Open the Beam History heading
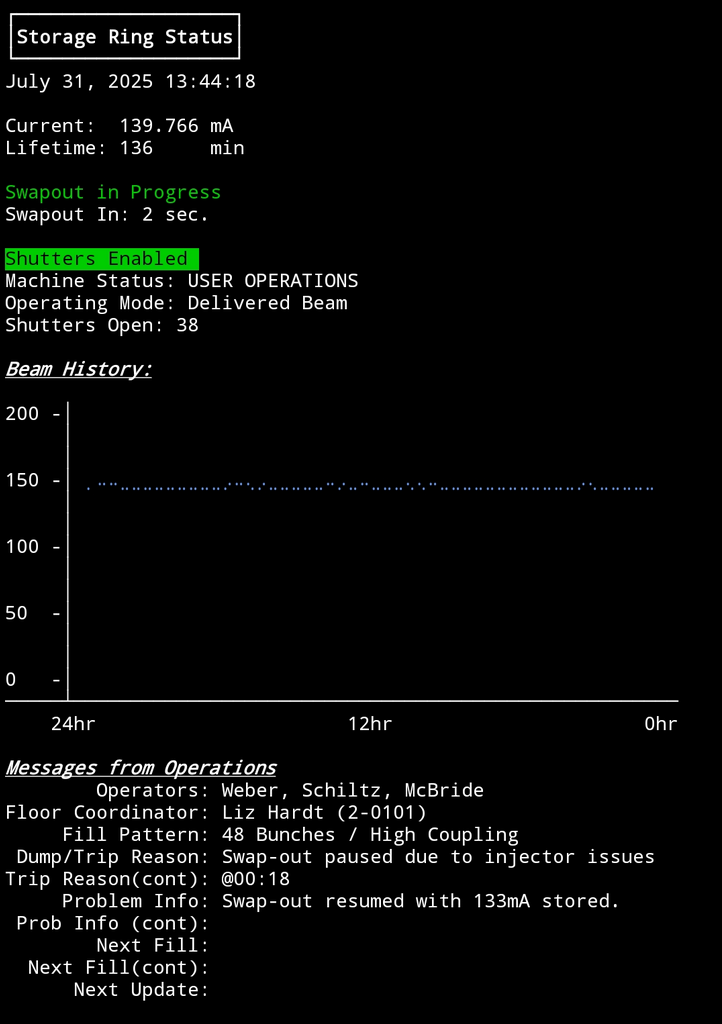Image resolution: width=722 pixels, height=1024 pixels. click(x=79, y=369)
